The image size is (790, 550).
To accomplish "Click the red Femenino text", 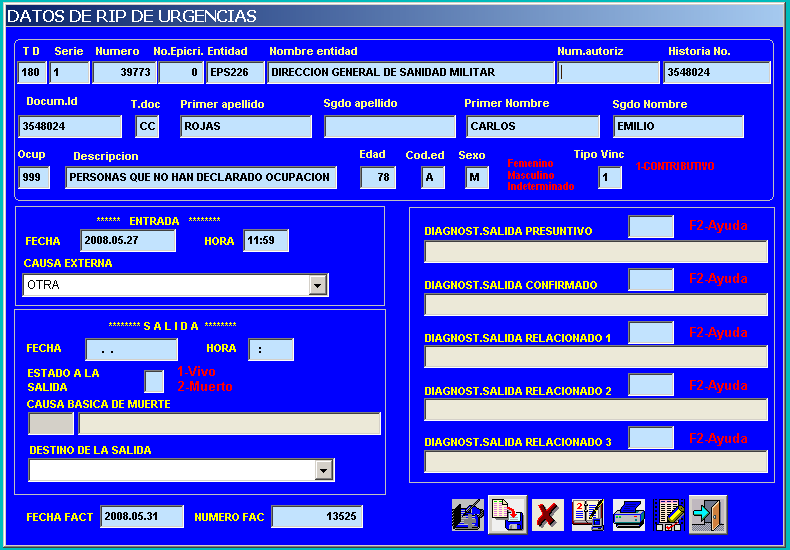I will [x=530, y=164].
